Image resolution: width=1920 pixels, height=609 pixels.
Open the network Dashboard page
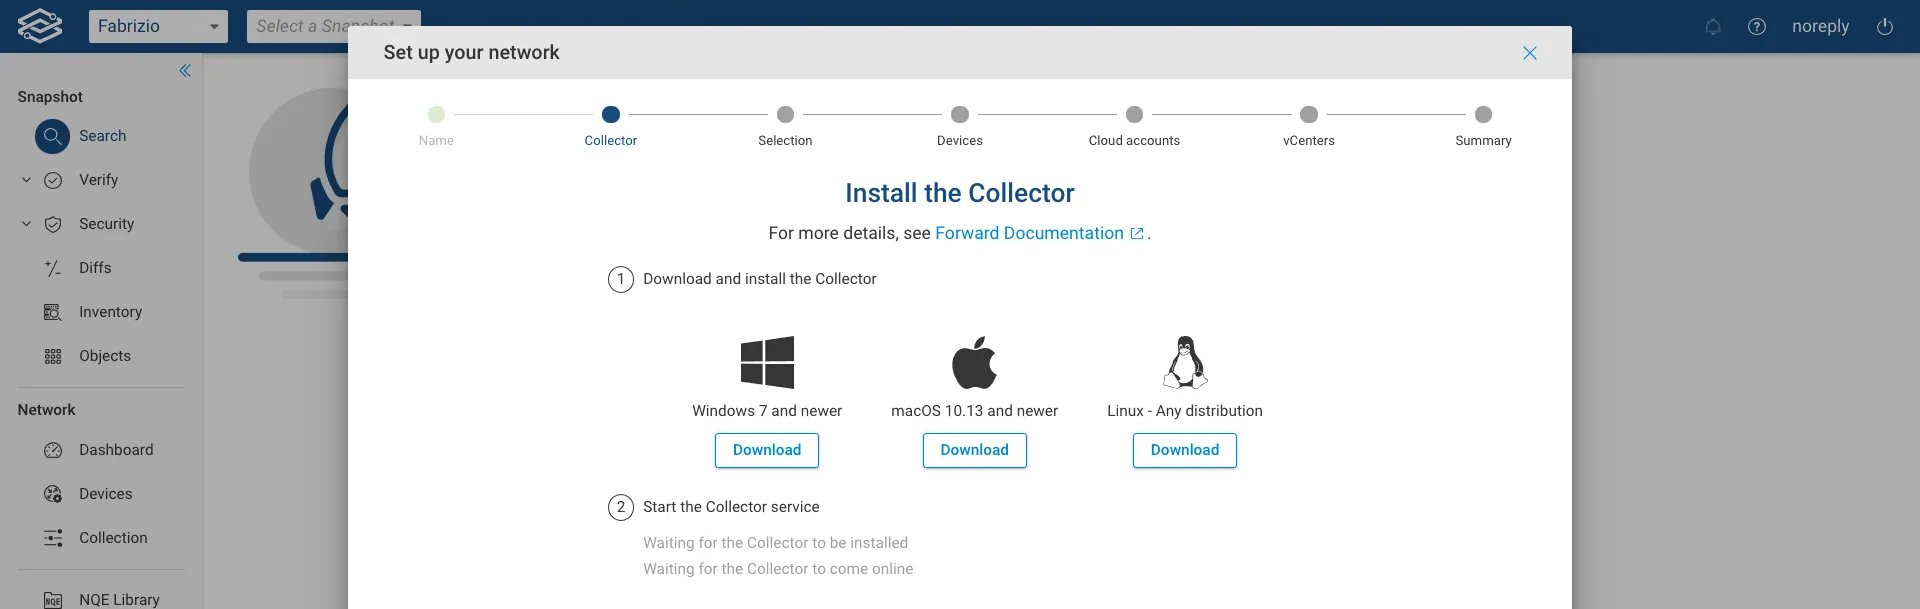click(116, 450)
